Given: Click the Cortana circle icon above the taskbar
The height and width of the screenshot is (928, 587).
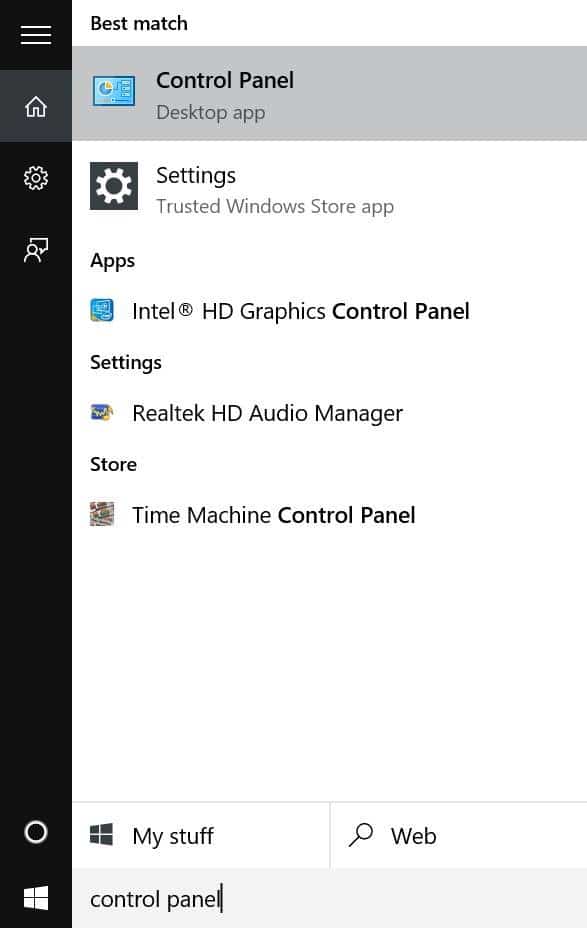Looking at the screenshot, I should coord(36,832).
